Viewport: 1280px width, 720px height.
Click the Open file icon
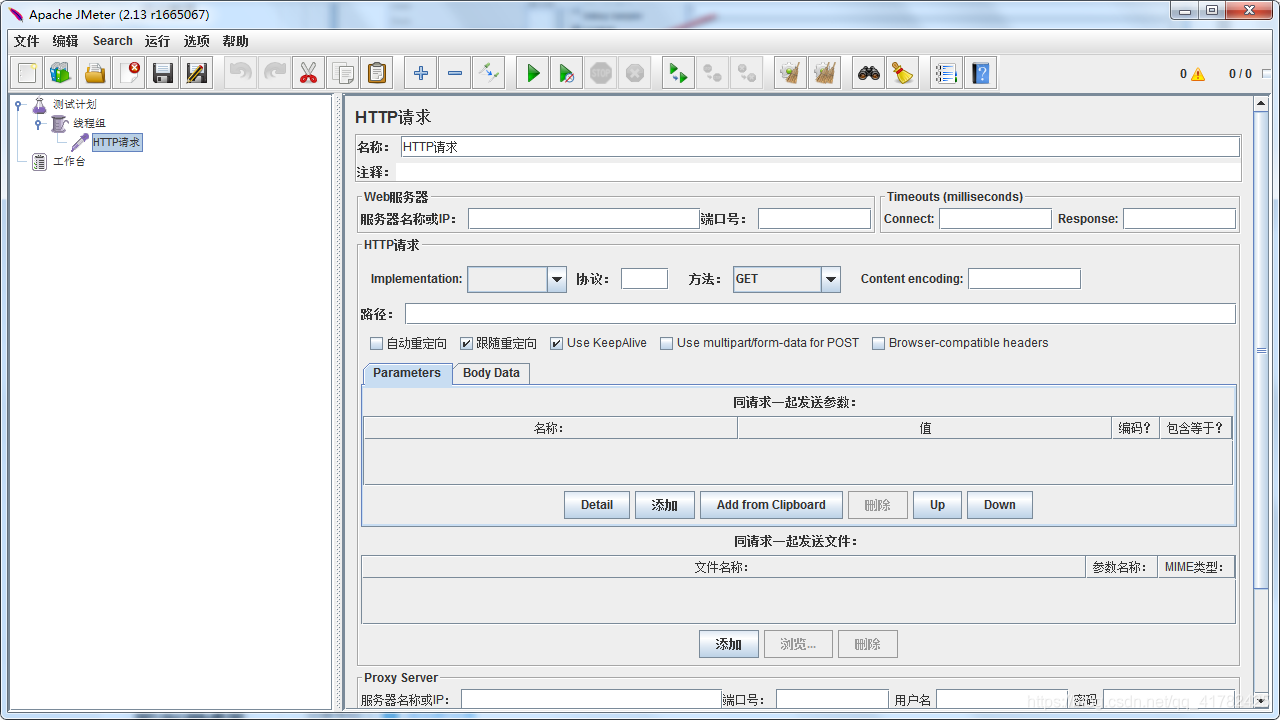(x=95, y=73)
